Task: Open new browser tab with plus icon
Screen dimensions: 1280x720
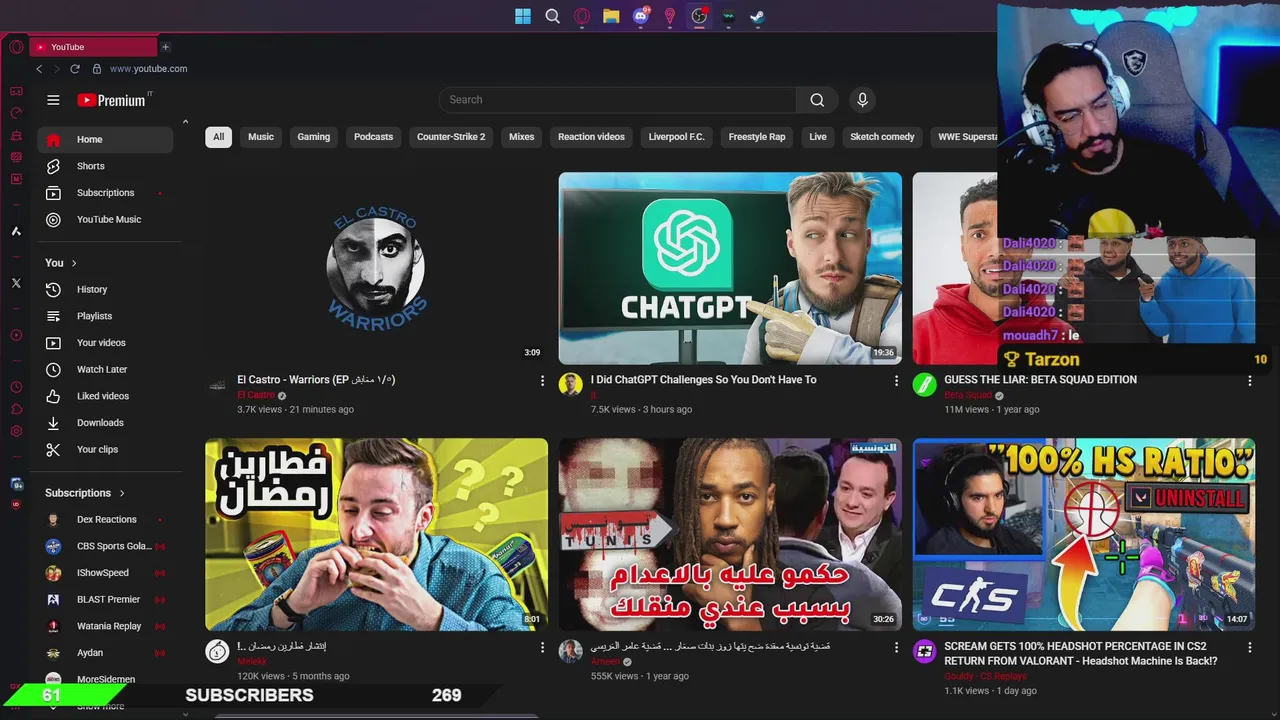Action: [x=165, y=47]
